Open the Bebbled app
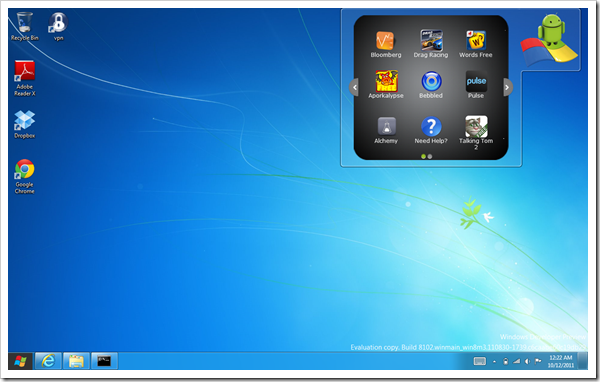Image resolution: width=600 pixels, height=382 pixels. [x=431, y=85]
